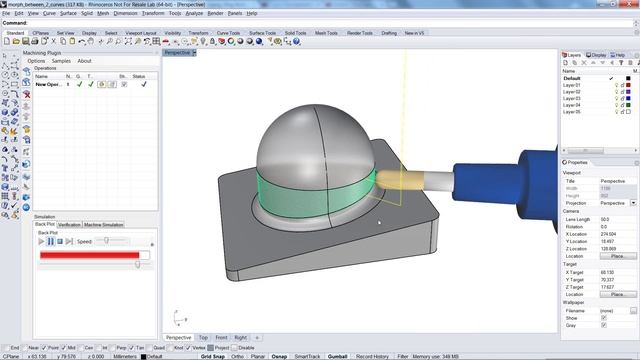Click the Back Plot Speed slider
The image size is (640, 360).
(112, 240)
